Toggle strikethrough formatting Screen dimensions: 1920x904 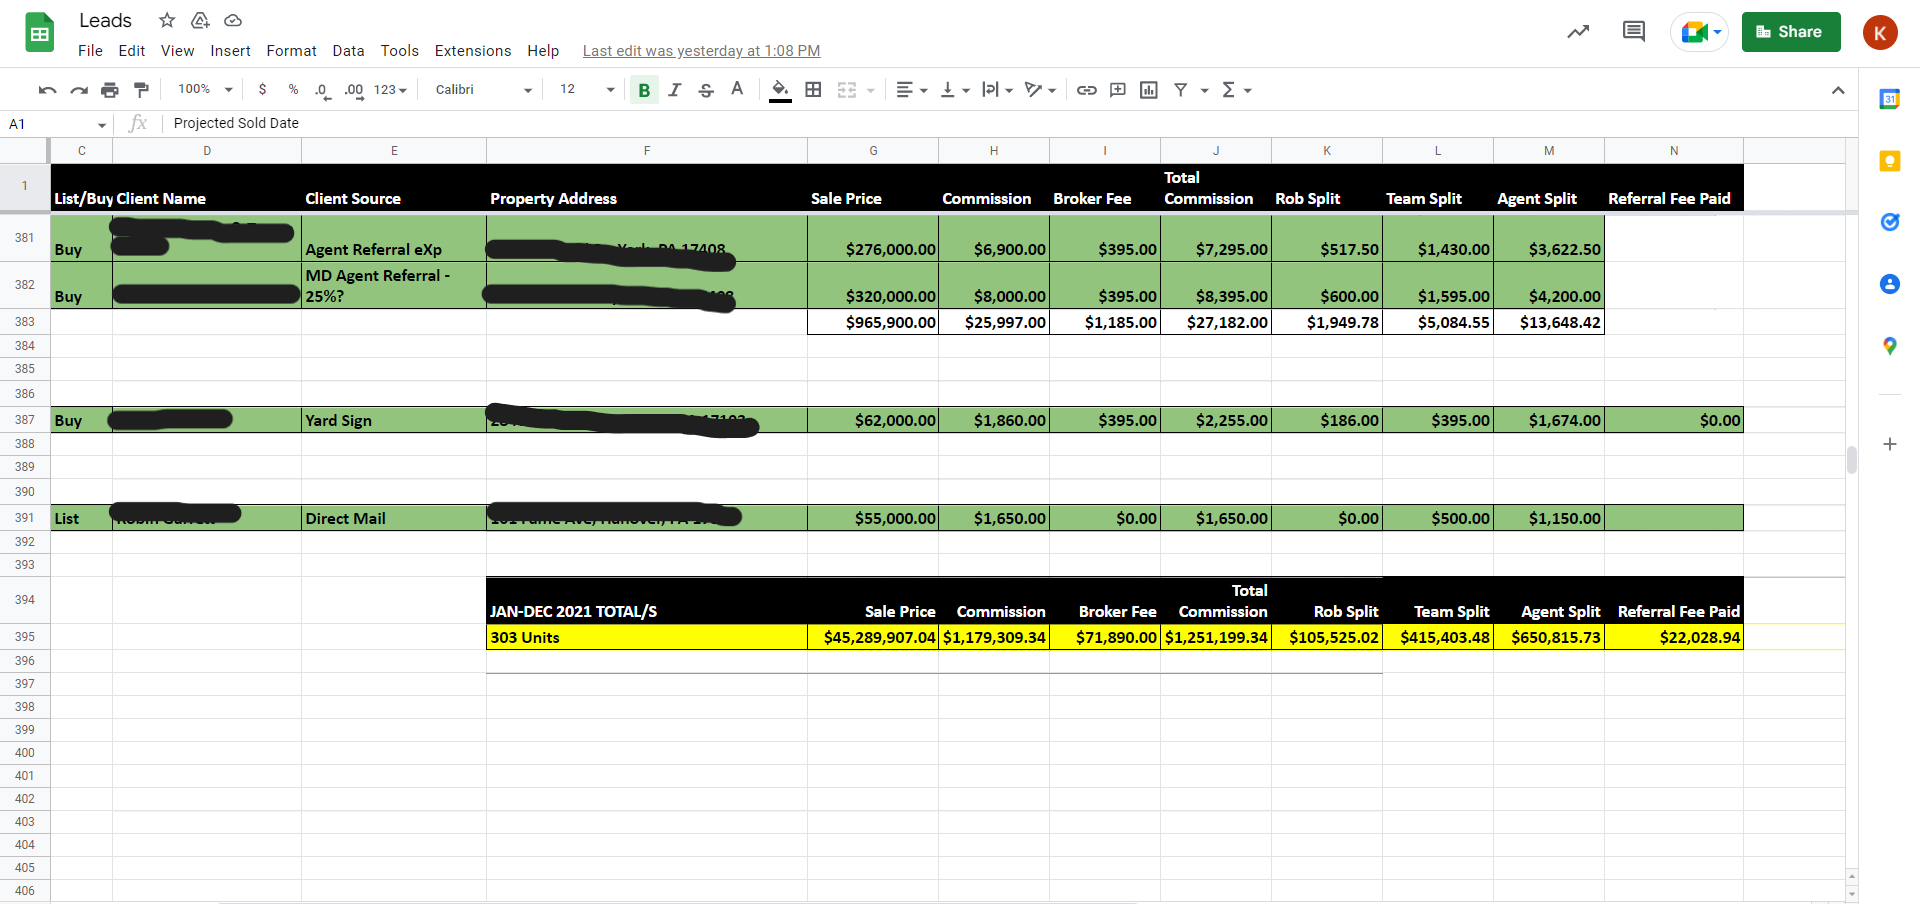706,90
